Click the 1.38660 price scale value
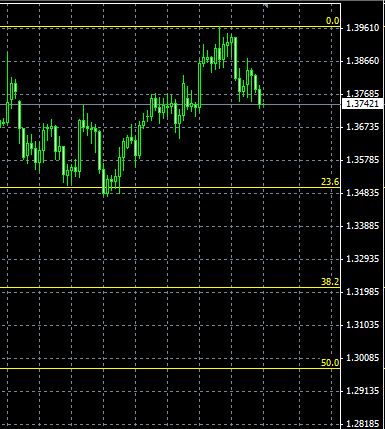The image size is (385, 429). pyautogui.click(x=363, y=61)
